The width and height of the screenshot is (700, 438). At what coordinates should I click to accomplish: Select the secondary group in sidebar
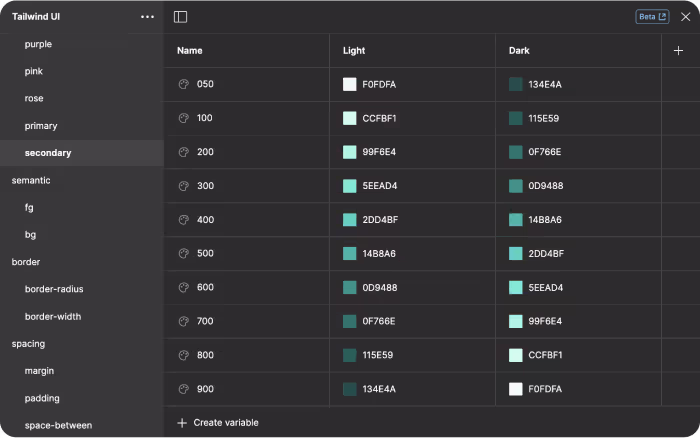coord(82,153)
